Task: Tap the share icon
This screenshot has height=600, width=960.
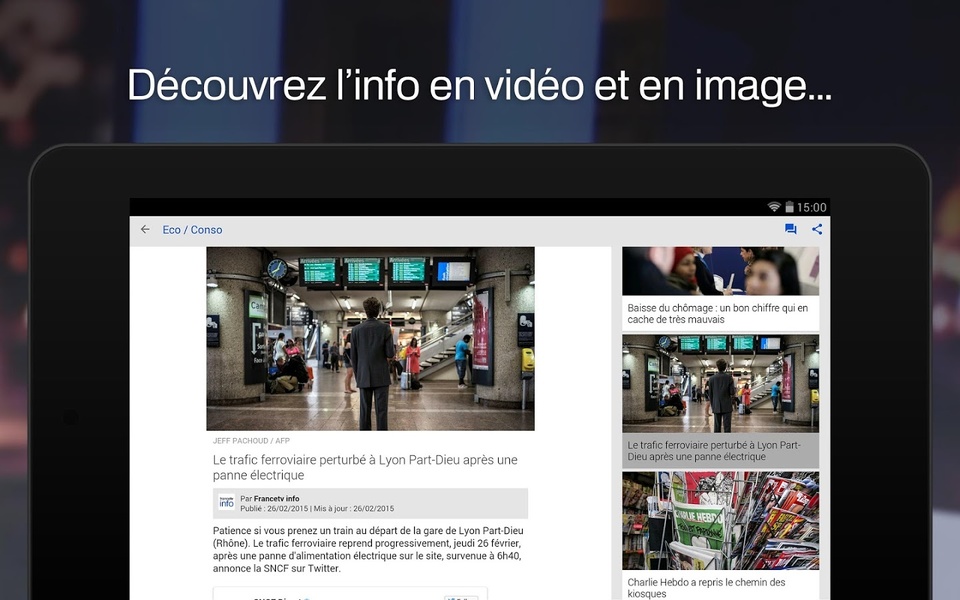Action: click(817, 230)
